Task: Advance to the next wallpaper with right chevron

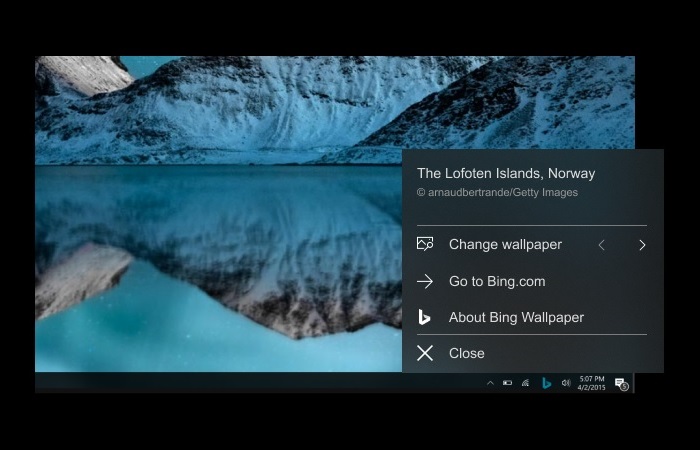Action: point(642,245)
